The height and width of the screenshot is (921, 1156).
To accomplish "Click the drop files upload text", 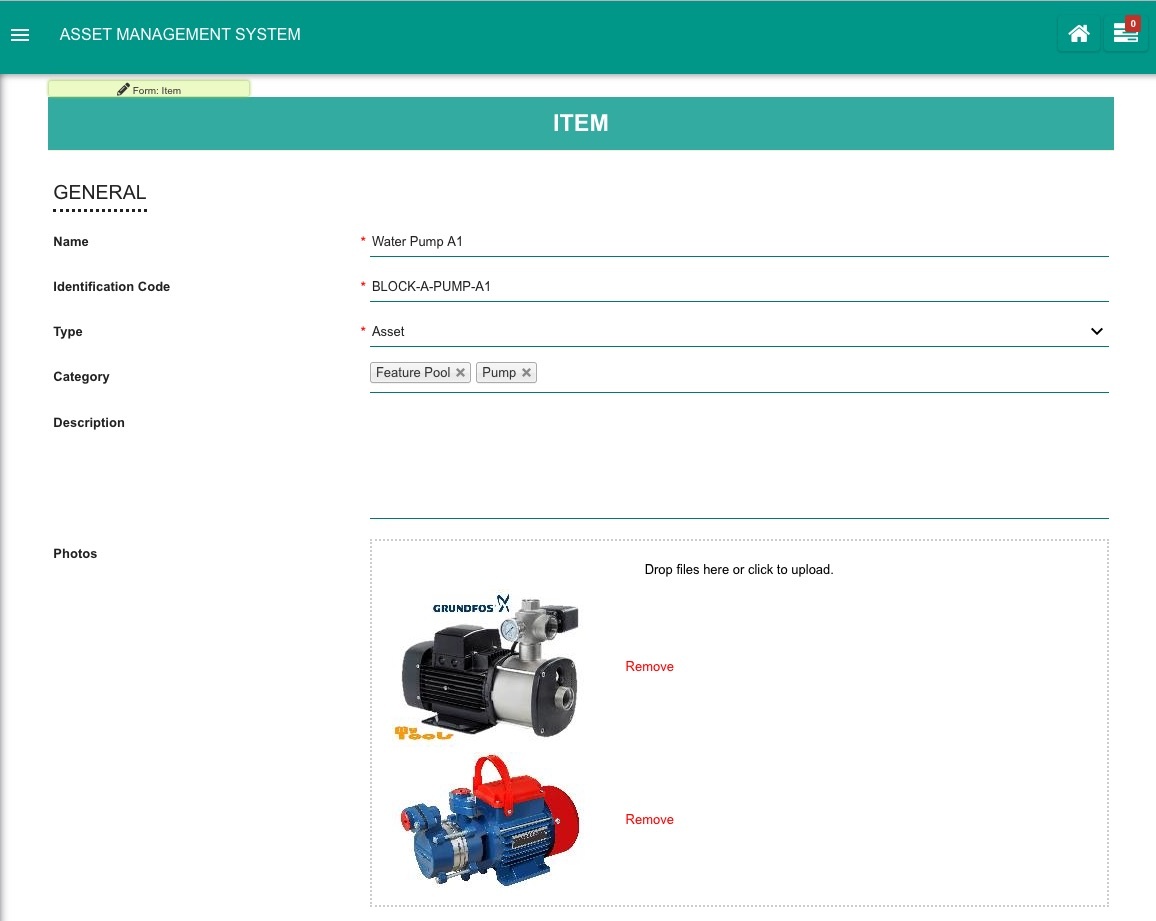I will point(738,570).
